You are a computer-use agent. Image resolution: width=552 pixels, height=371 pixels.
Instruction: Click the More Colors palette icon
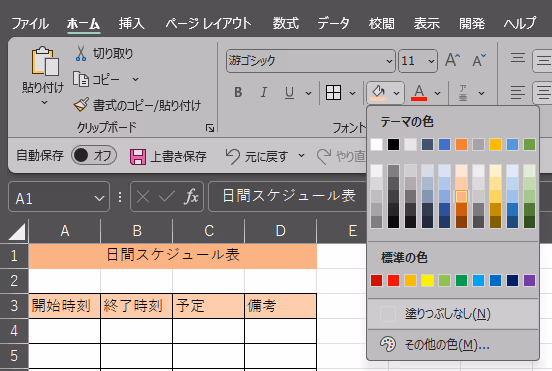pos(388,345)
